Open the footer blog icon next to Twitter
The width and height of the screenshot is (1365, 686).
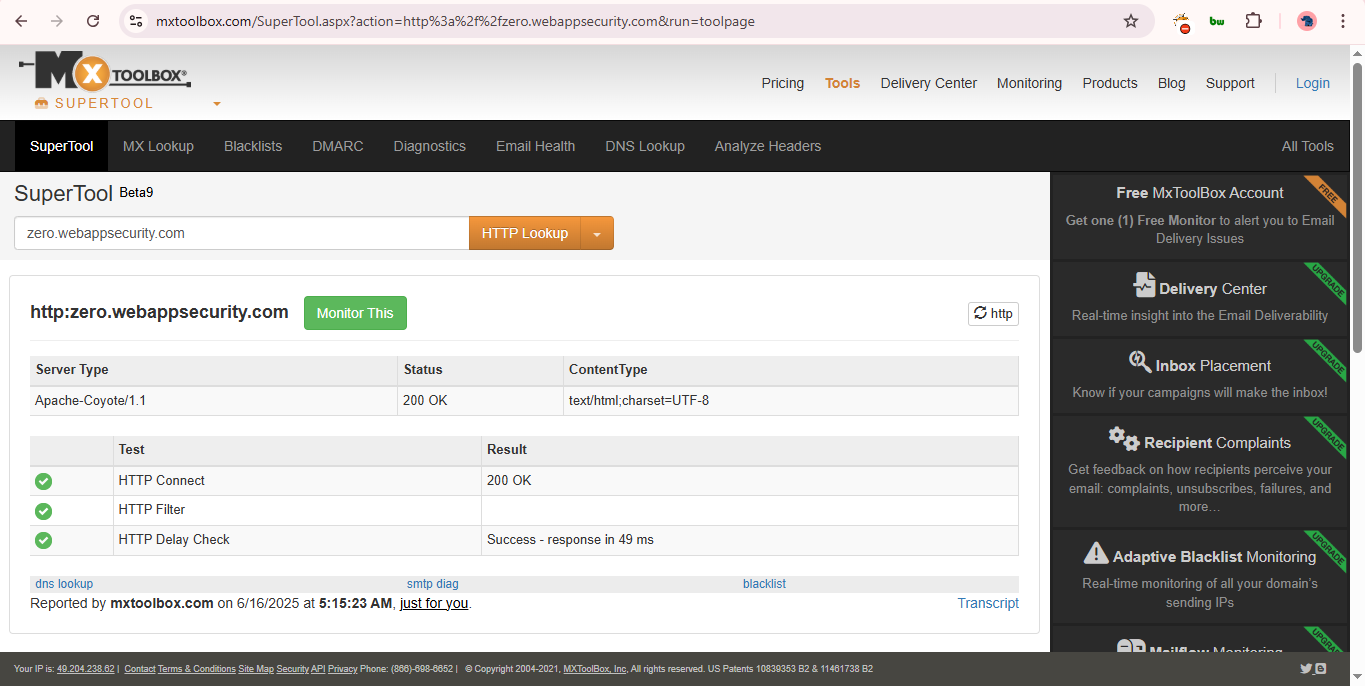coord(1321,669)
